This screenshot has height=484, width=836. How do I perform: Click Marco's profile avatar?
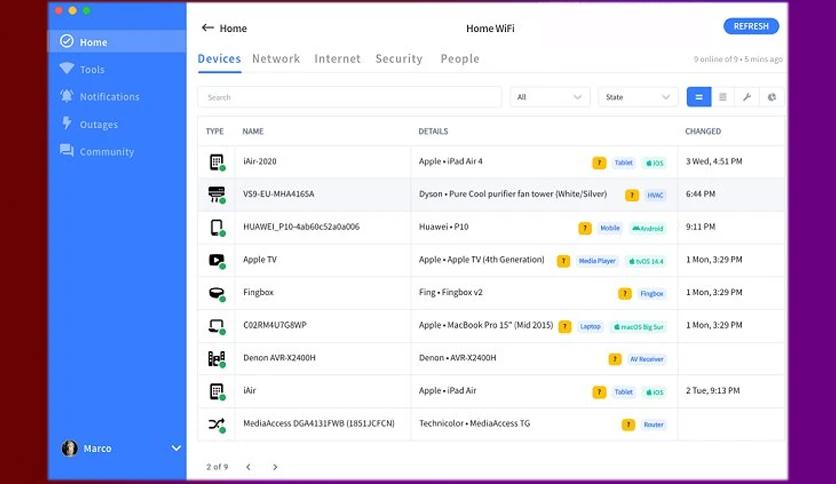point(69,448)
